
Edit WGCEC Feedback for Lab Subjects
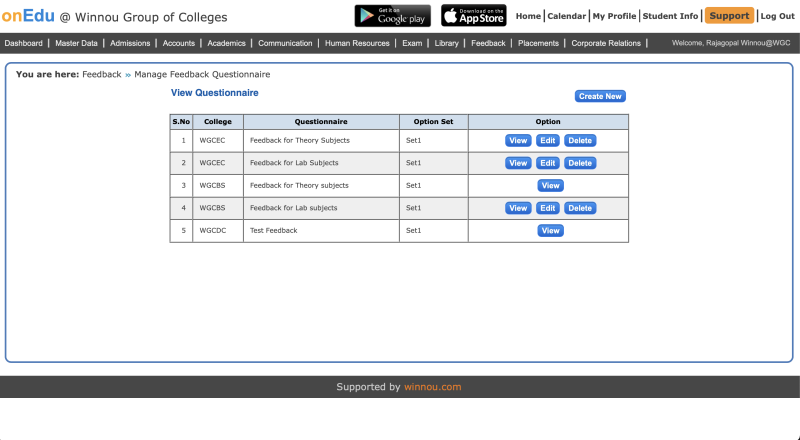coord(548,163)
